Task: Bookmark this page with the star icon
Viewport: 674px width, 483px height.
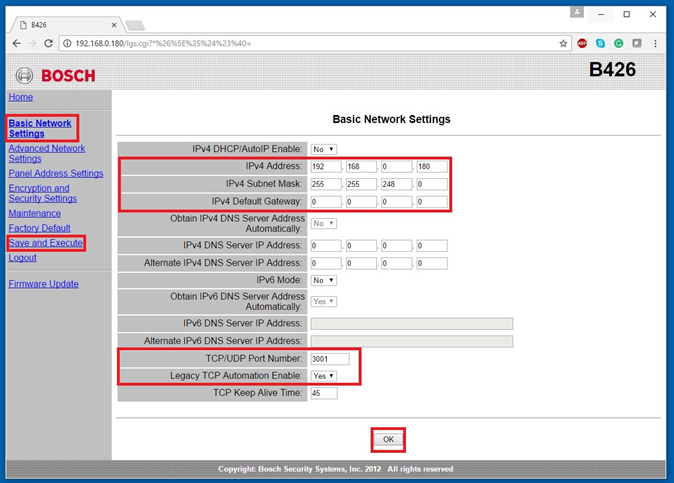Action: 563,43
